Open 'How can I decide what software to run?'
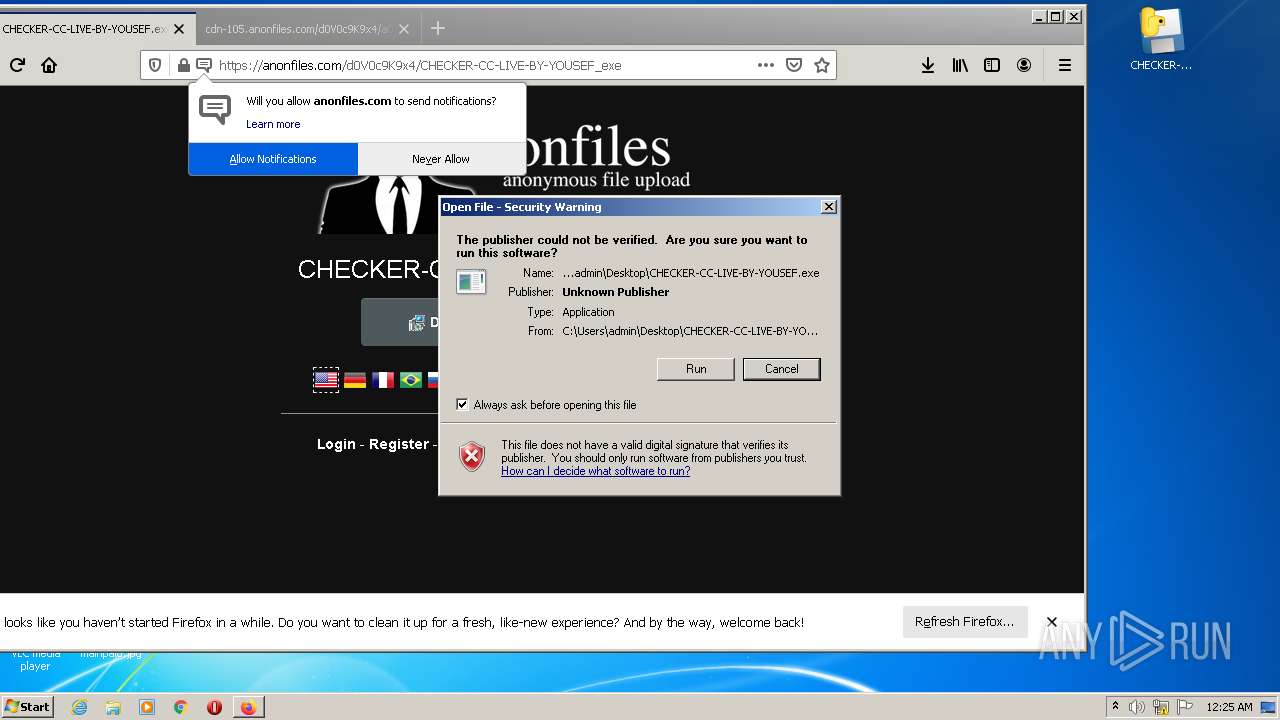Screen dimensions: 1280x720 pyautogui.click(x=596, y=471)
